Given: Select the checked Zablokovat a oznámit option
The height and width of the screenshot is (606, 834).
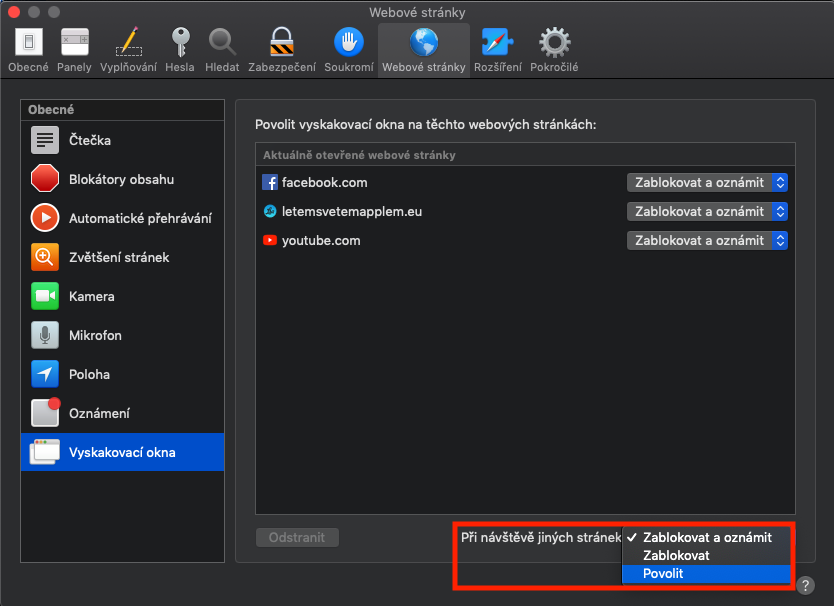Looking at the screenshot, I should tap(706, 537).
